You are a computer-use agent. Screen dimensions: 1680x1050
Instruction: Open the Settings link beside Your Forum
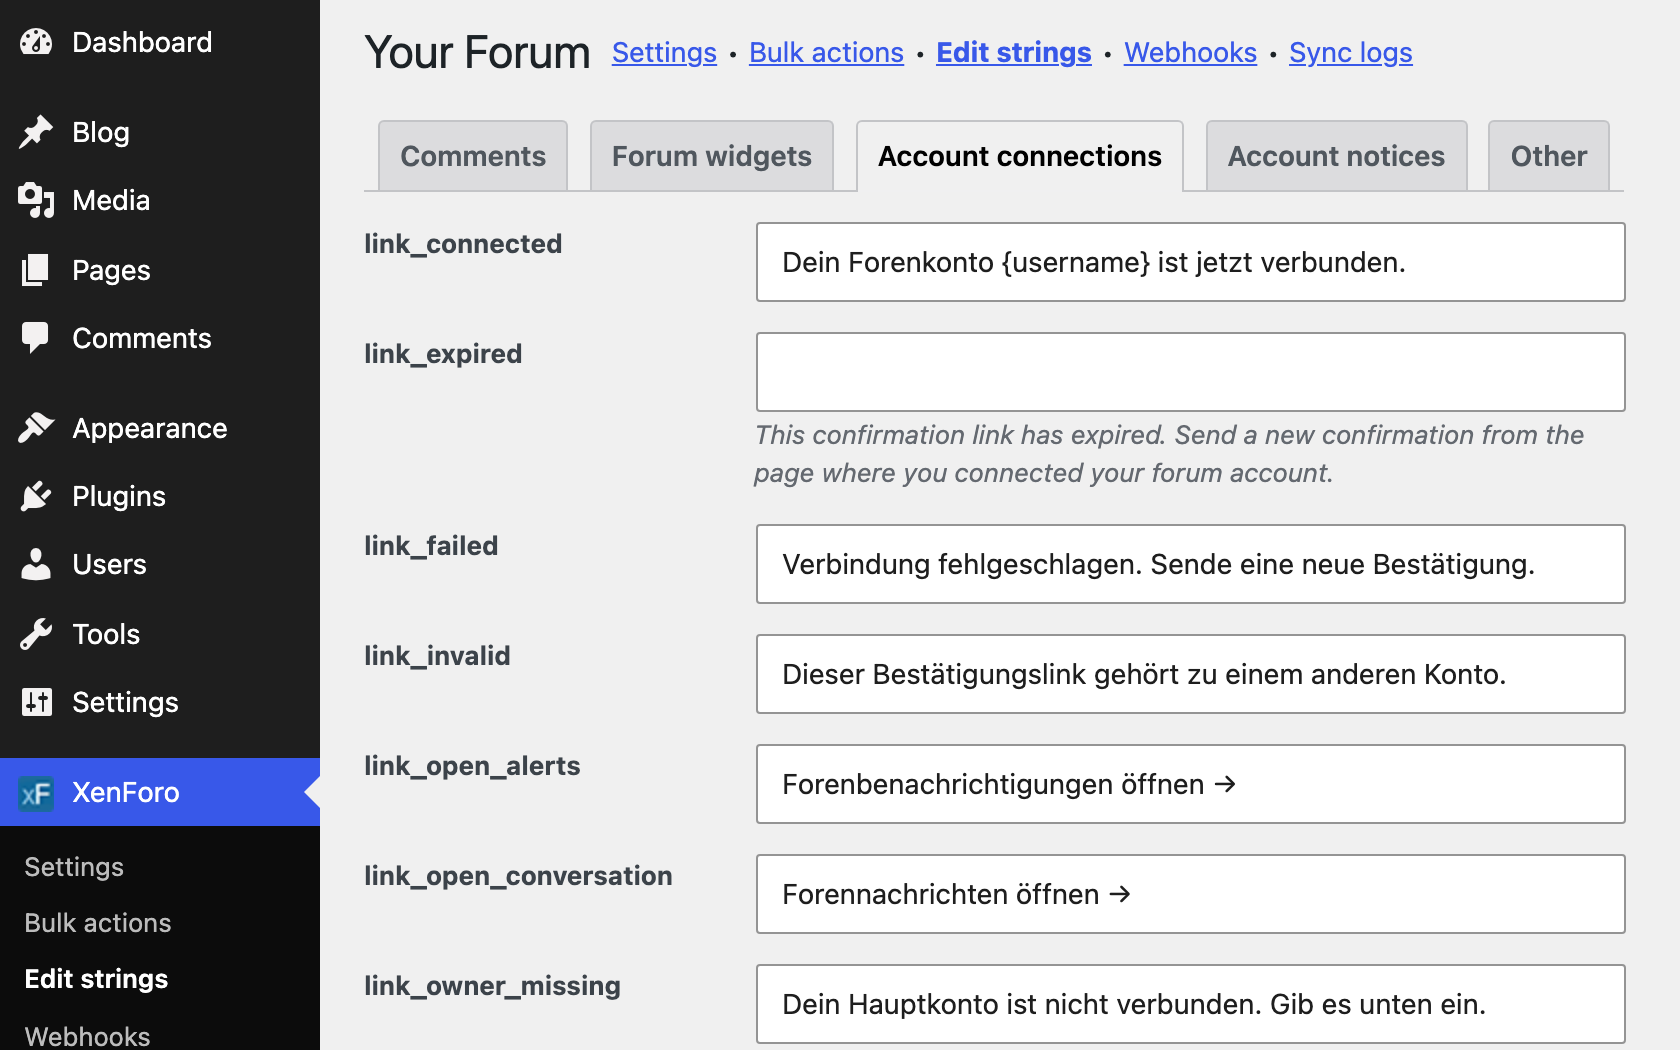click(x=664, y=52)
